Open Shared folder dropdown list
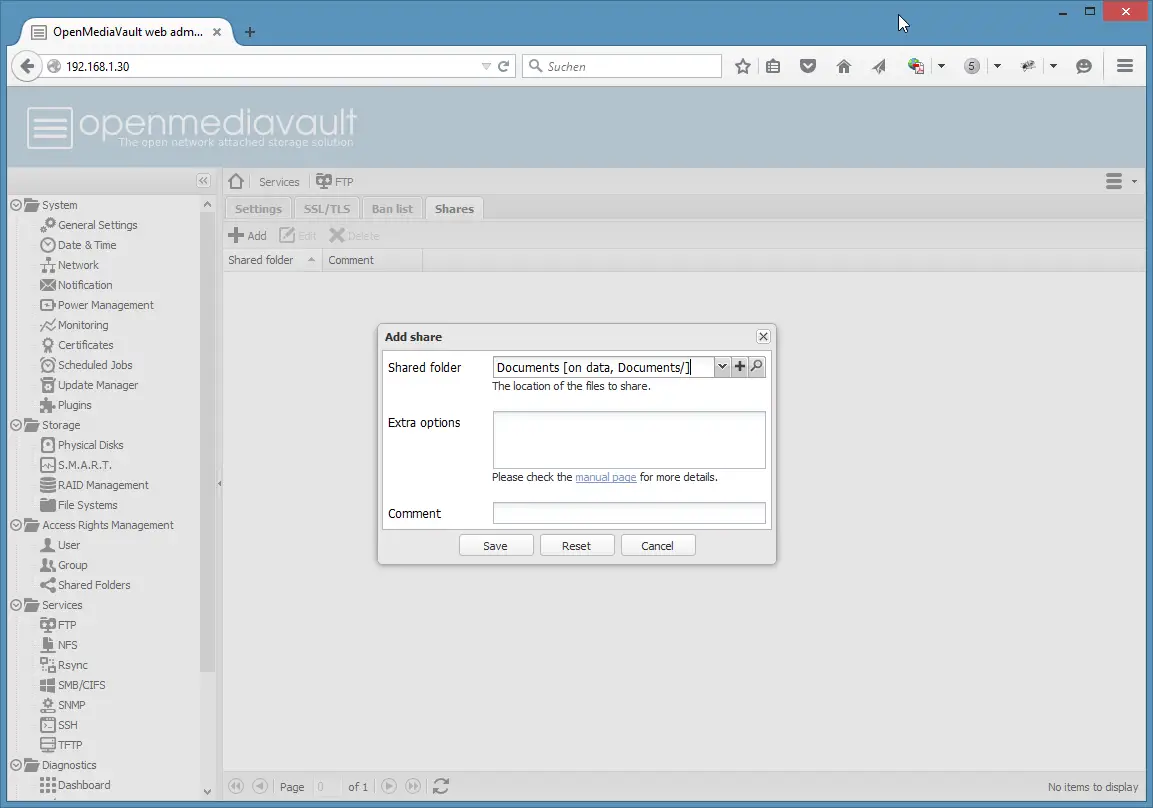 (722, 367)
